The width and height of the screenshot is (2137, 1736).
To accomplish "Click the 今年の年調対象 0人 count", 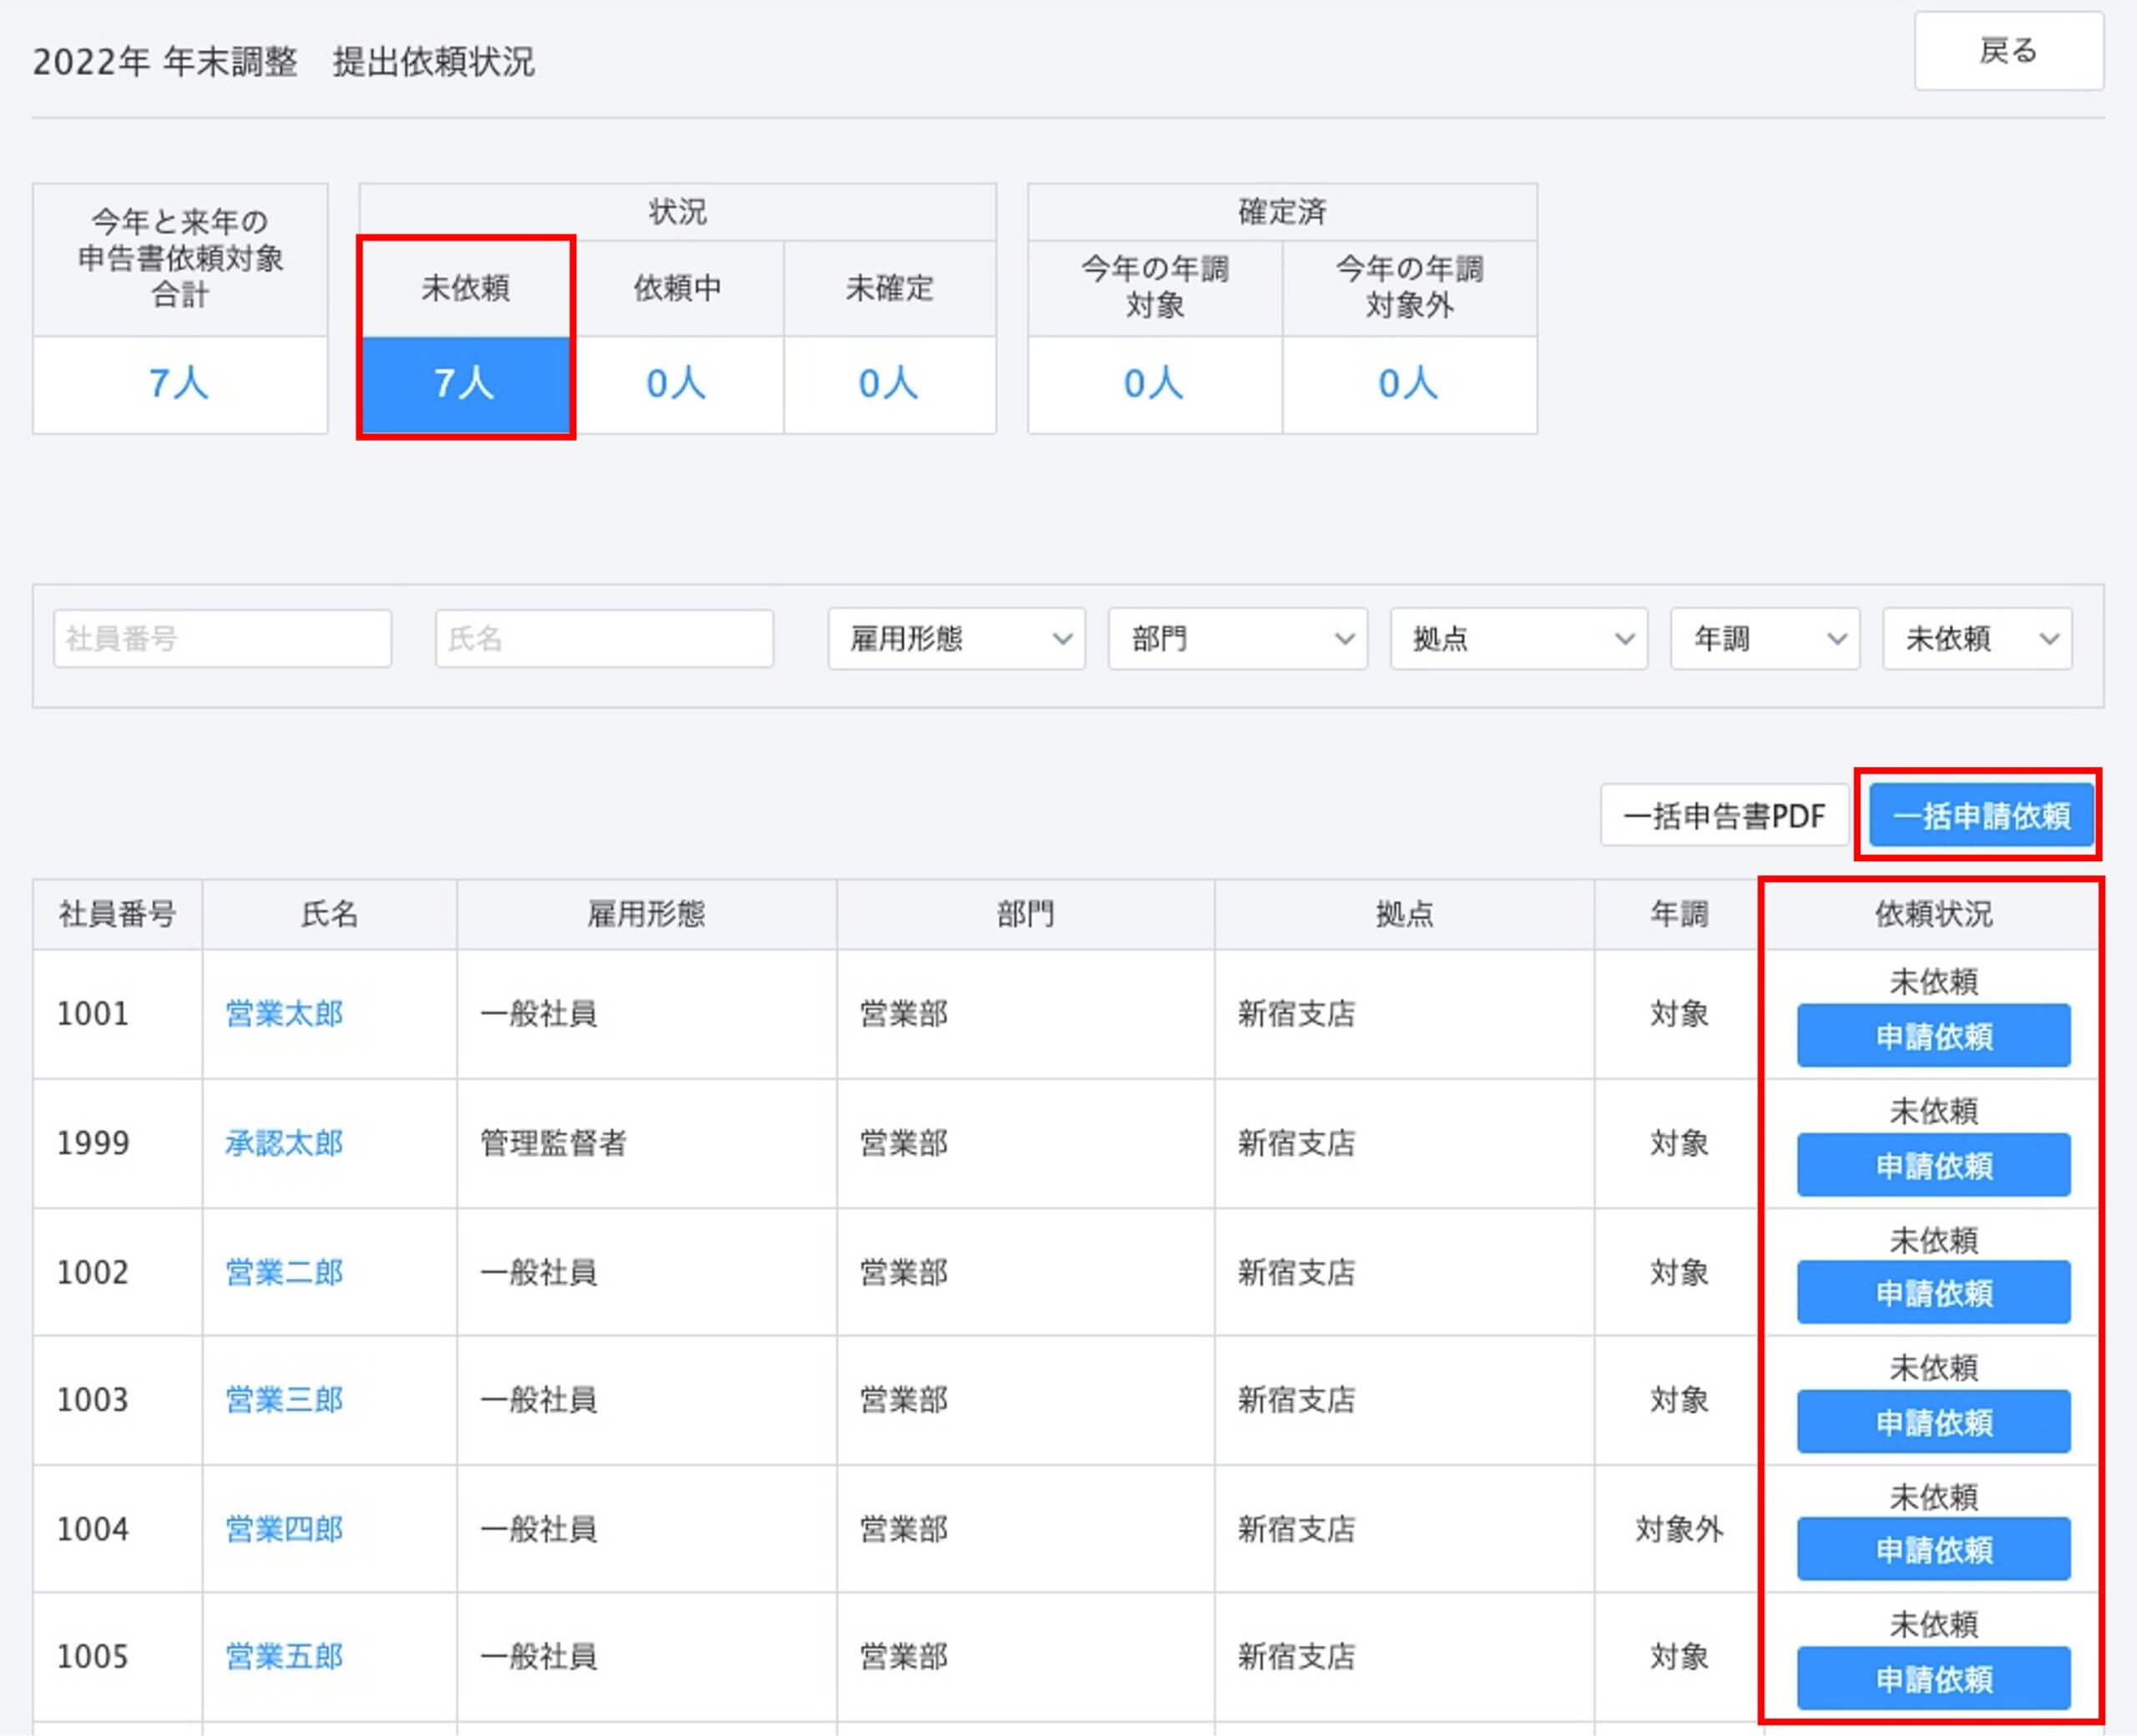I will (1154, 383).
